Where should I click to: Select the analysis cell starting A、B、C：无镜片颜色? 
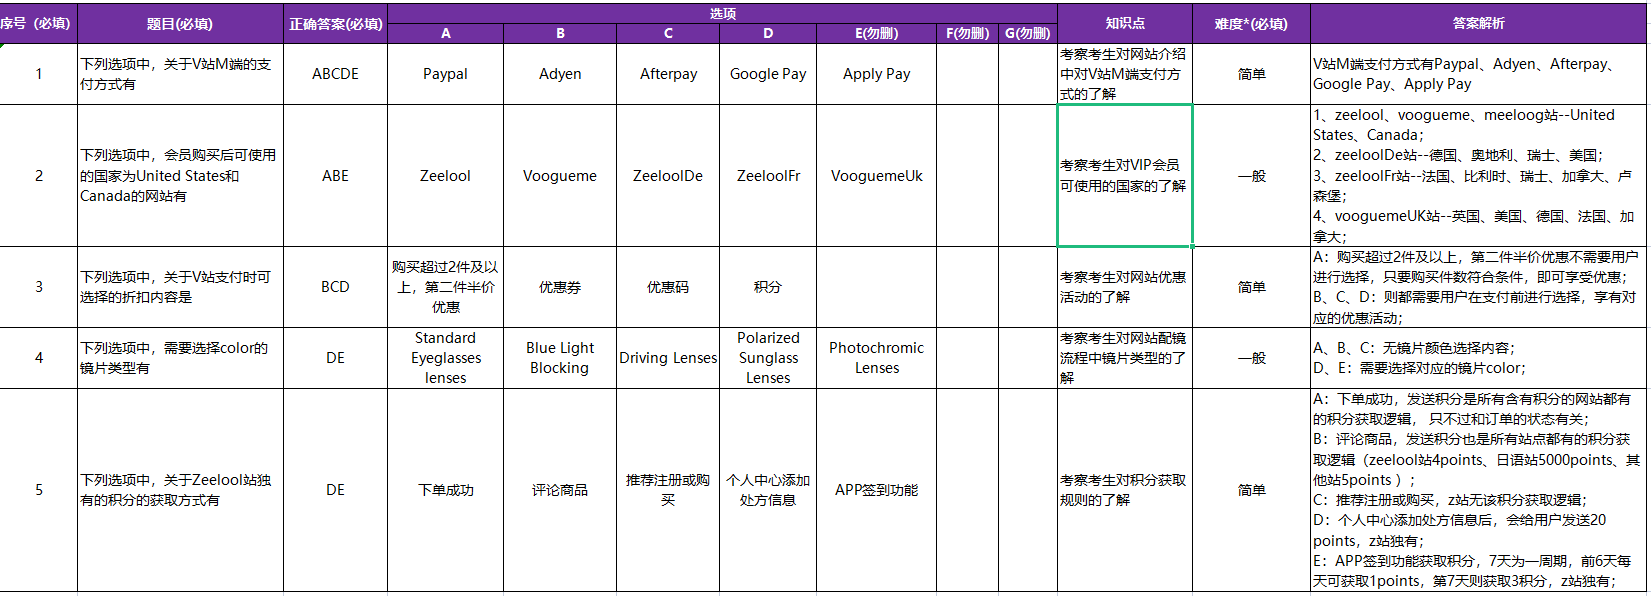[1478, 358]
